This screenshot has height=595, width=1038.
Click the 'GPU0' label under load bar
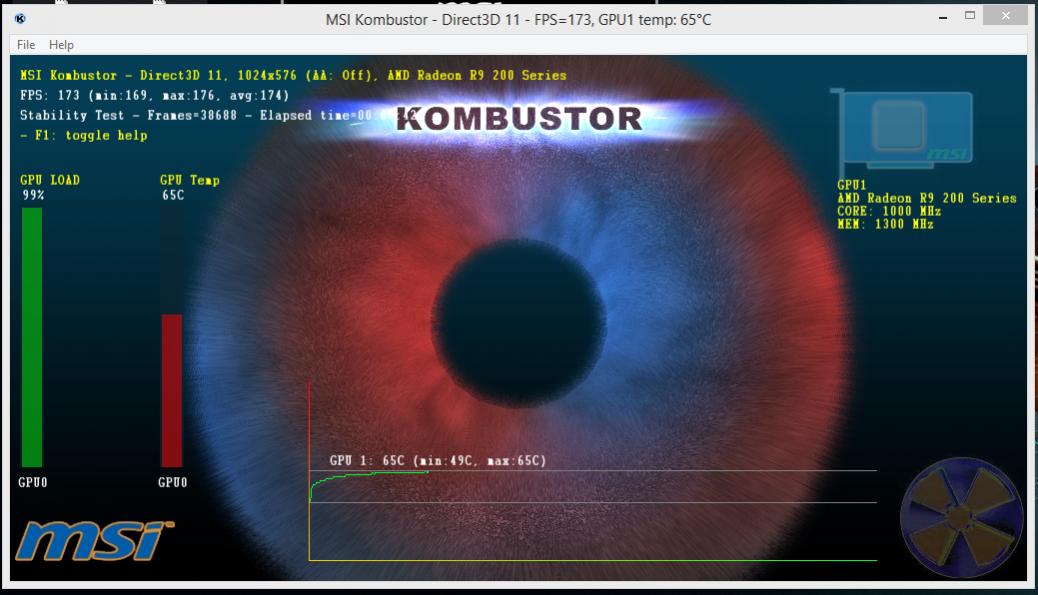(32, 482)
